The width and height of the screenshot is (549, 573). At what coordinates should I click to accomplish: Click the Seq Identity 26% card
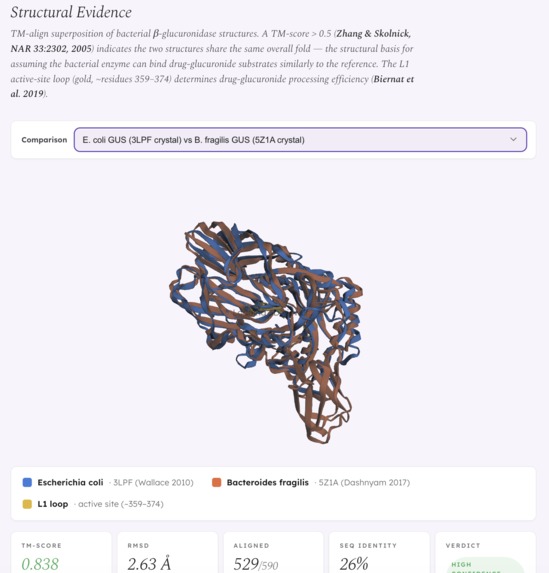click(x=379, y=553)
